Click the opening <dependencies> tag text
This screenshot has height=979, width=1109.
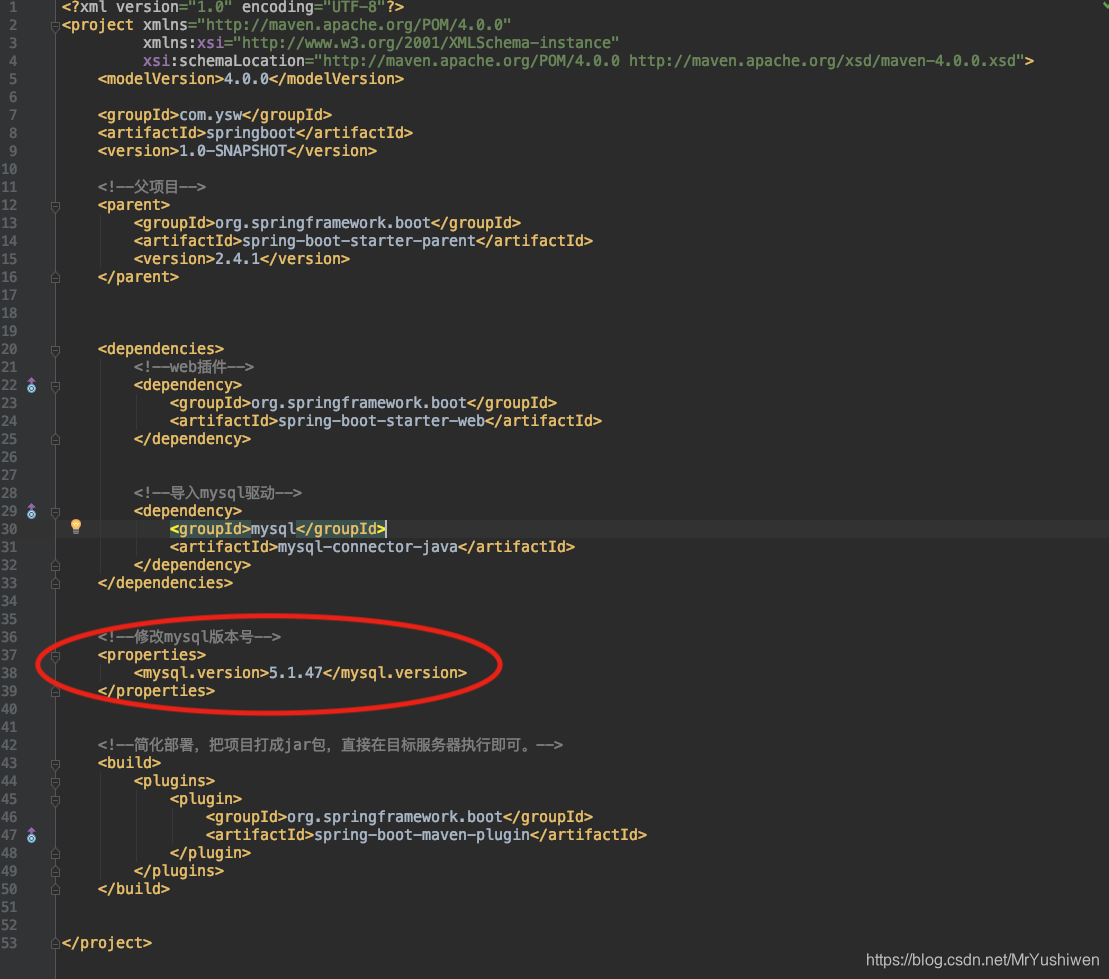coord(161,349)
